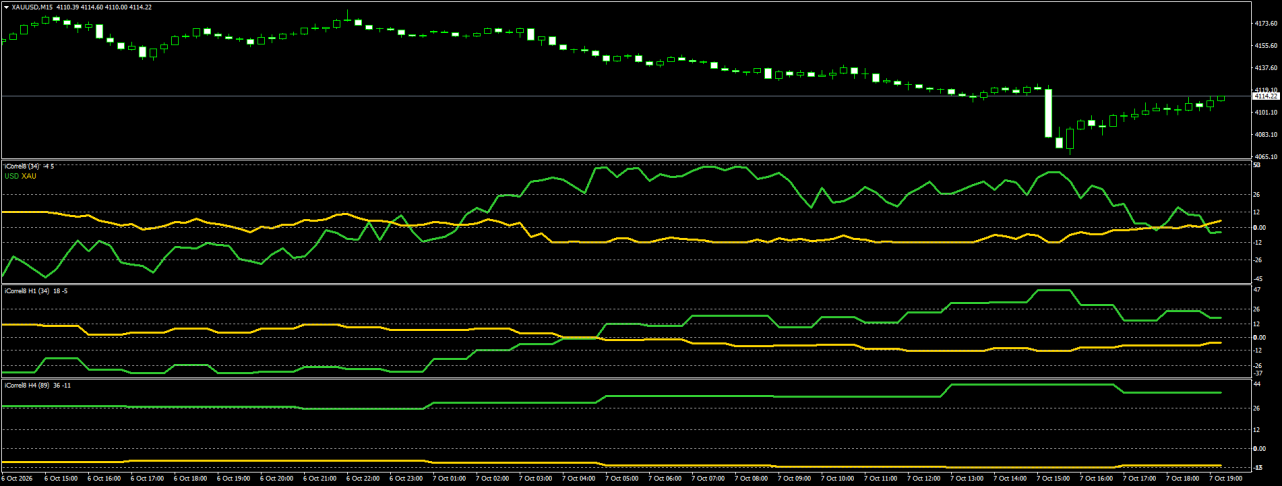Click the 6 Oct 22:00 time label
The height and width of the screenshot is (486, 1282).
pos(363,479)
